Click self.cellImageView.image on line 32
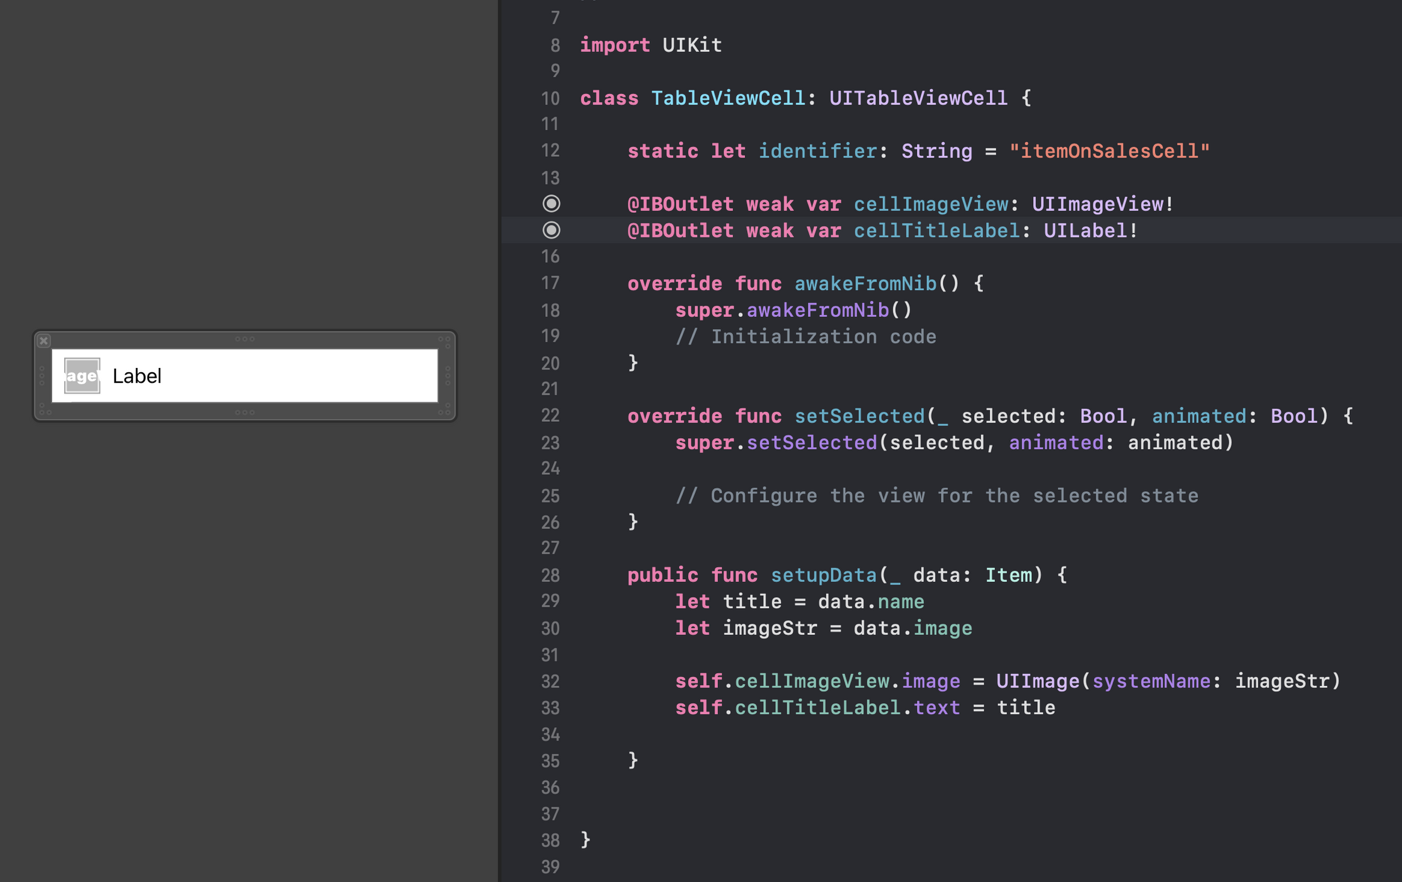This screenshot has height=882, width=1402. [818, 681]
